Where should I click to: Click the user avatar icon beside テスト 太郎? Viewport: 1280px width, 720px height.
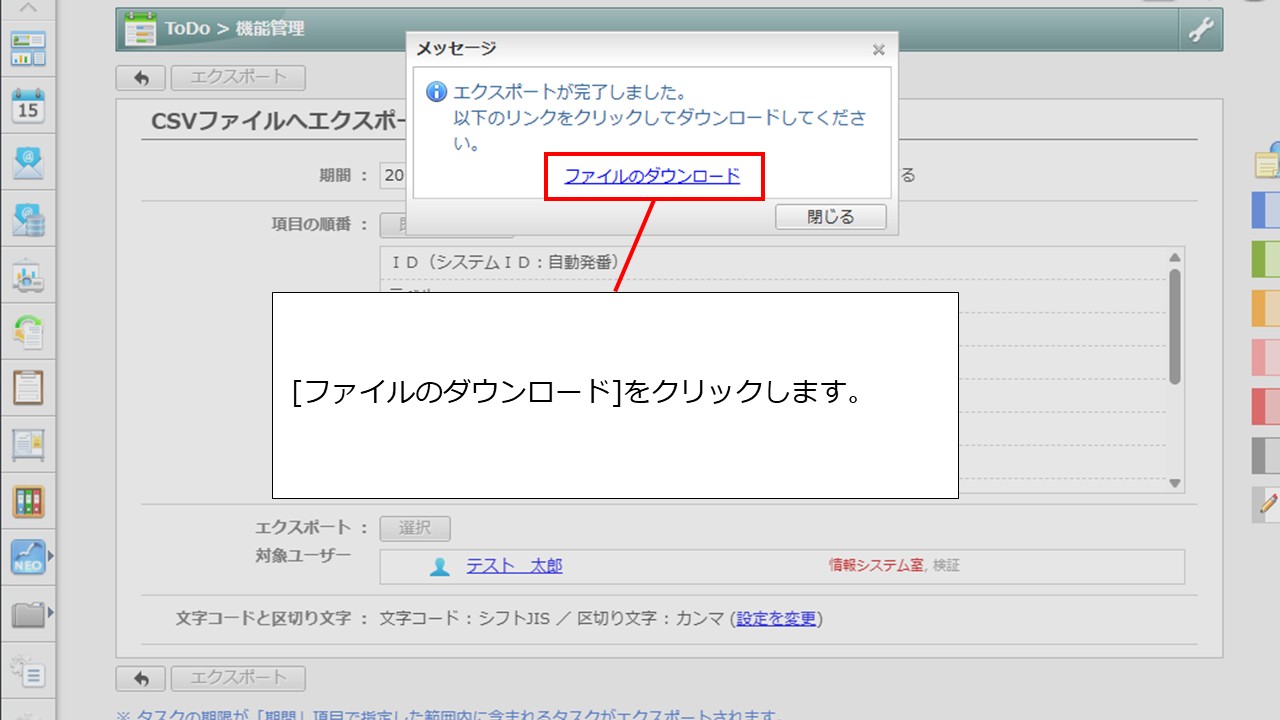point(440,567)
